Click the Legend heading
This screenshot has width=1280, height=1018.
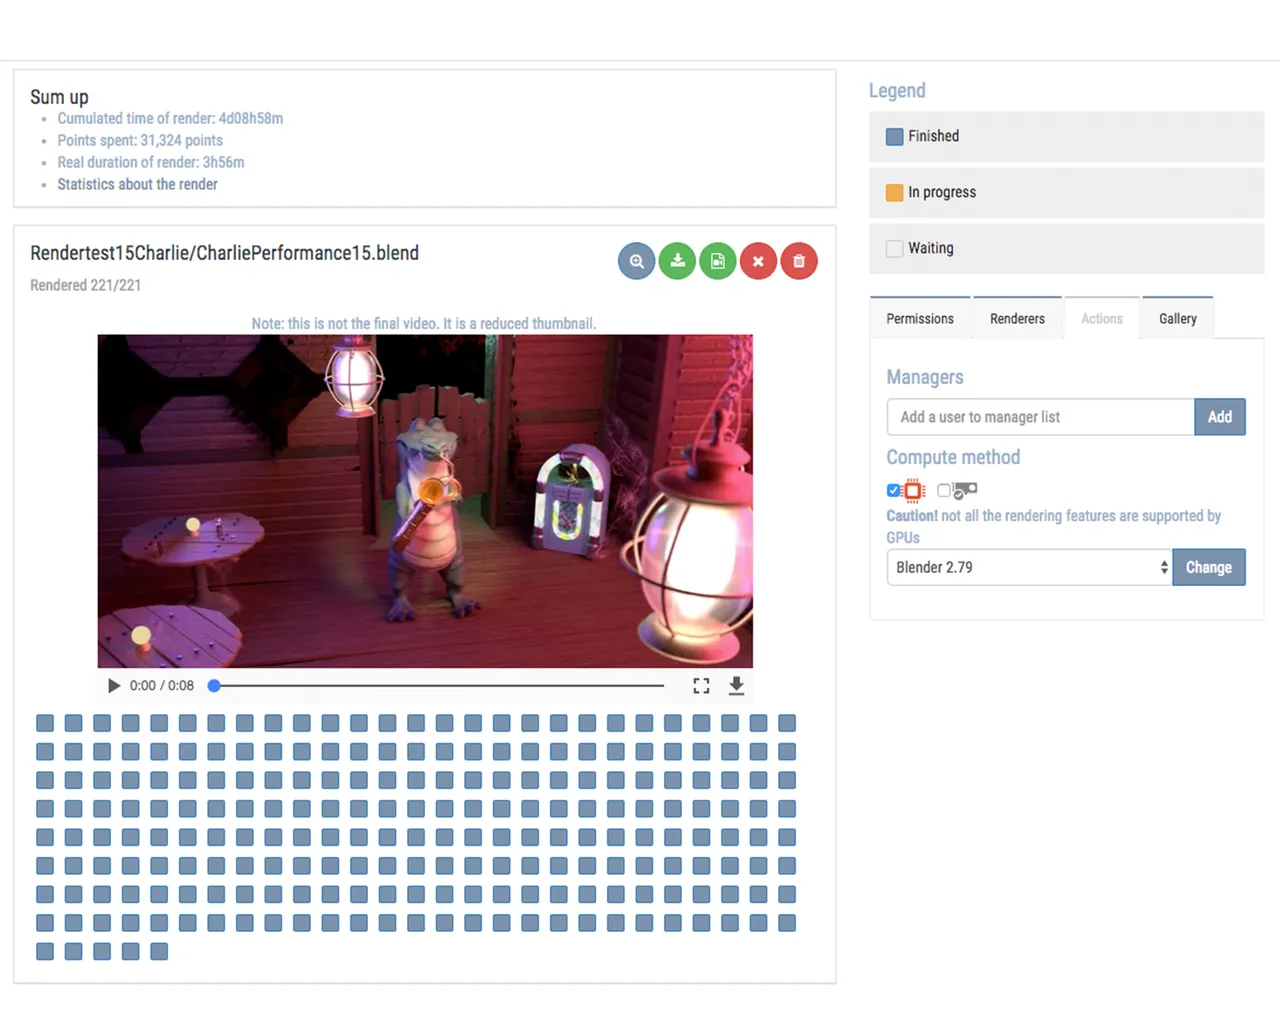pos(897,90)
